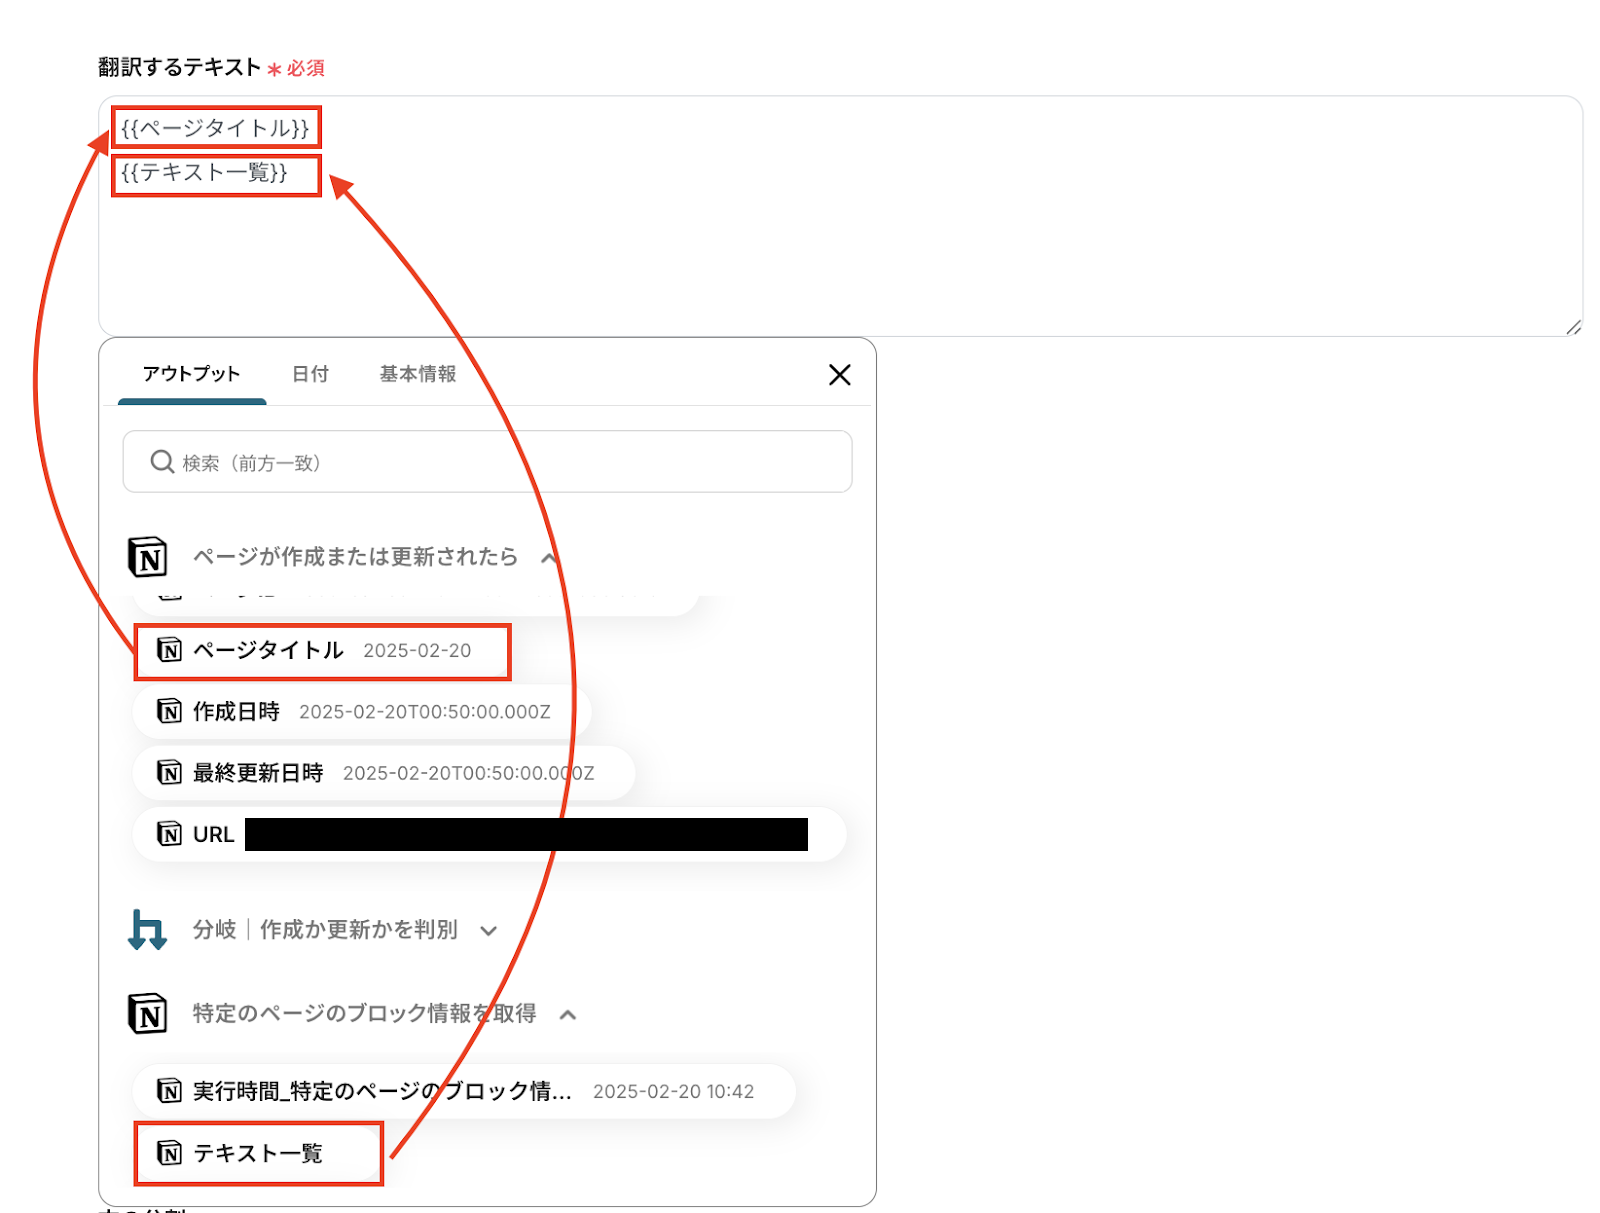
Task: Click the 翻訳するテキスト field label
Action: [x=180, y=67]
